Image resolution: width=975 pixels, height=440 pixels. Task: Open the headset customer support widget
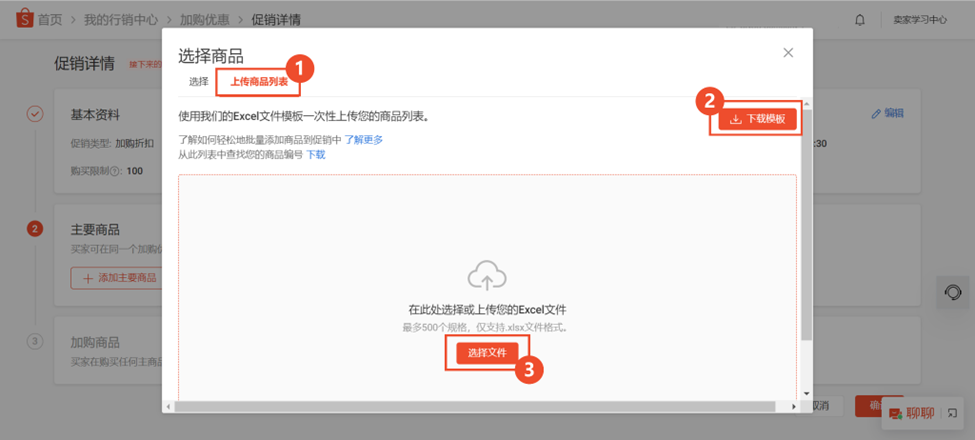954,293
